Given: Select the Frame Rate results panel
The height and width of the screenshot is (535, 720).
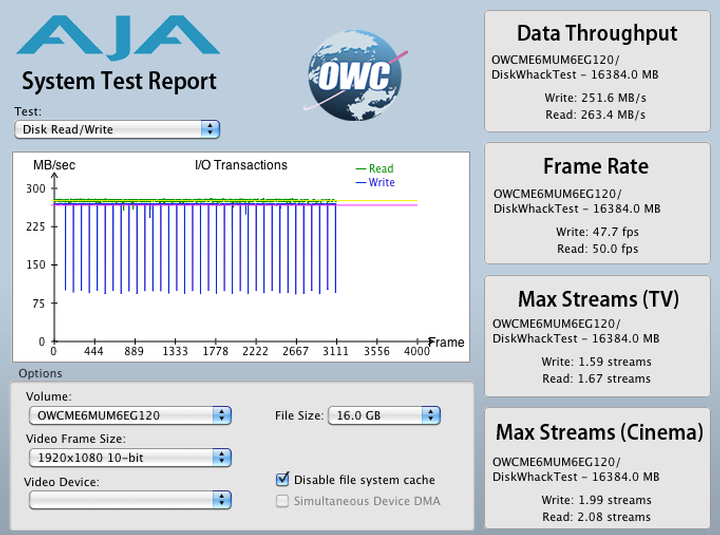Looking at the screenshot, I should click(x=596, y=204).
